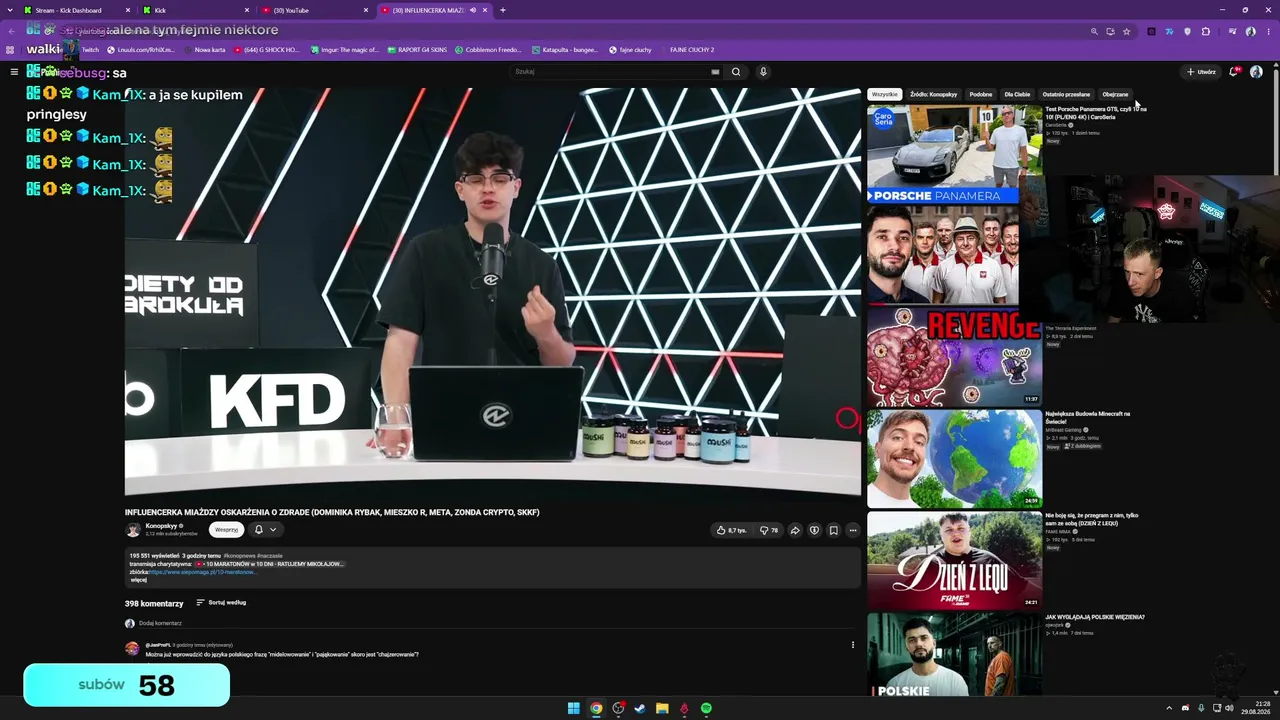Mute the playing tab via speaker icon
This screenshot has height=720, width=1280.
point(472,10)
